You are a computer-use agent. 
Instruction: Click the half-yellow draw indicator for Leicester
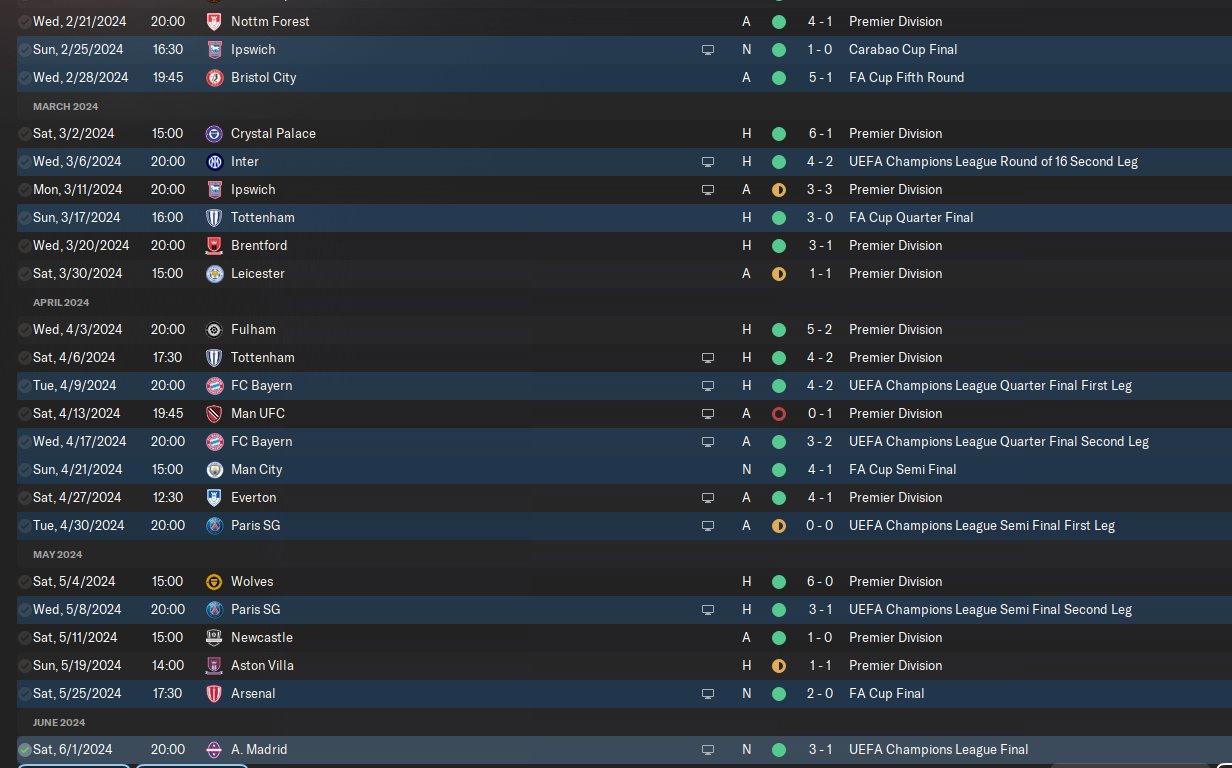[779, 273]
